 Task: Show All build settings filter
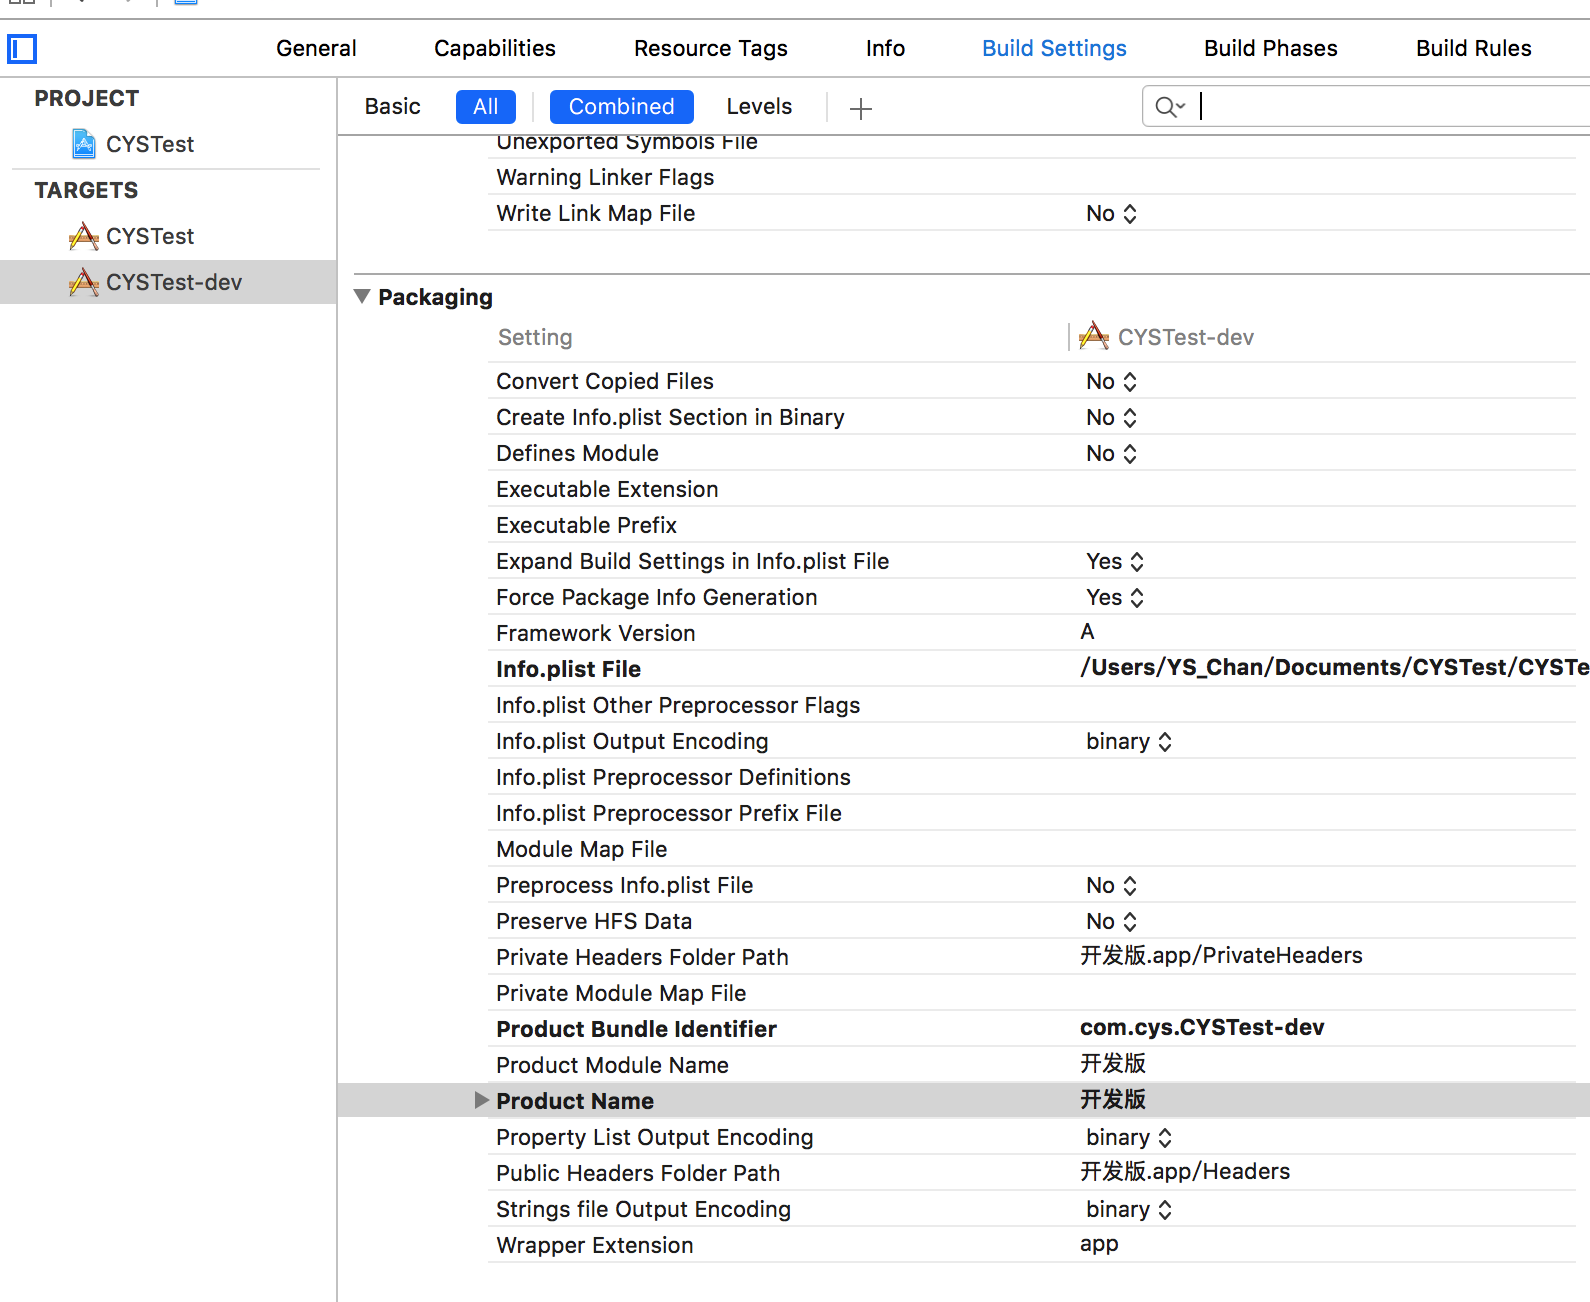click(486, 107)
